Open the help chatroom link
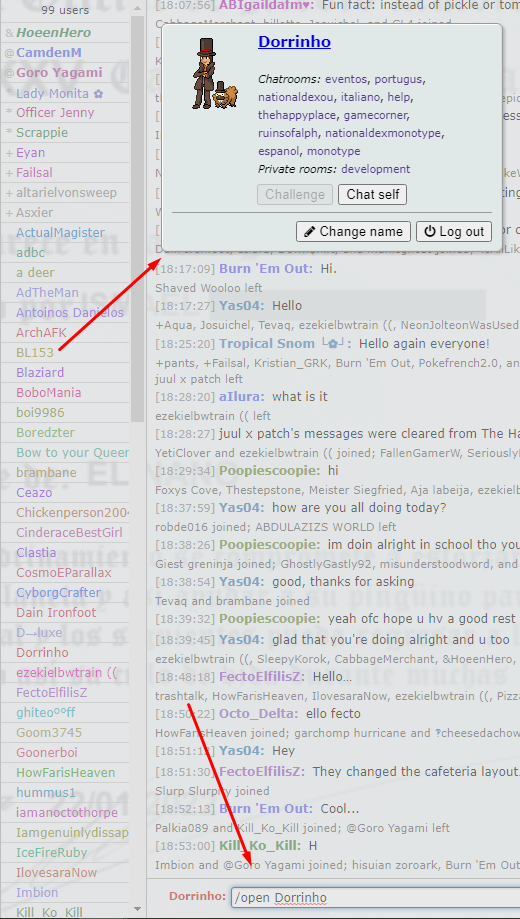 click(399, 97)
